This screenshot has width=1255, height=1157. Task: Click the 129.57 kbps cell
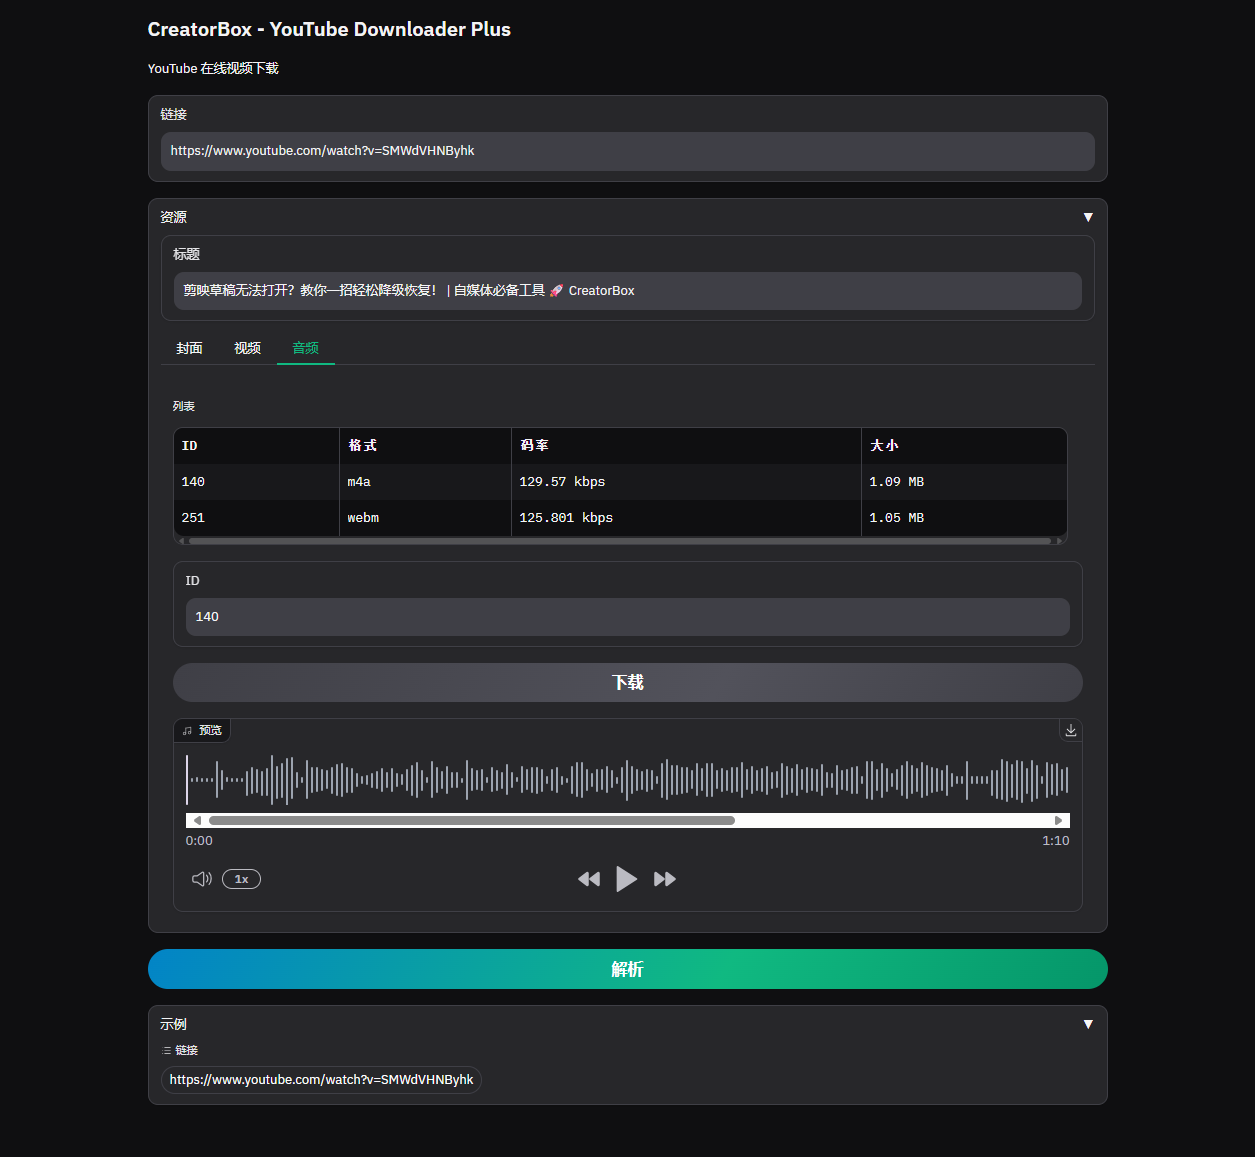click(x=687, y=482)
